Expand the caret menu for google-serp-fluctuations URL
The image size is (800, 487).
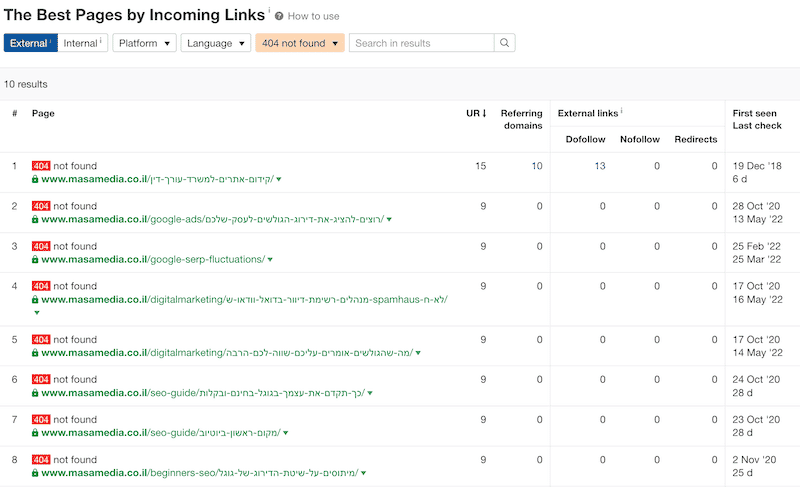270,260
